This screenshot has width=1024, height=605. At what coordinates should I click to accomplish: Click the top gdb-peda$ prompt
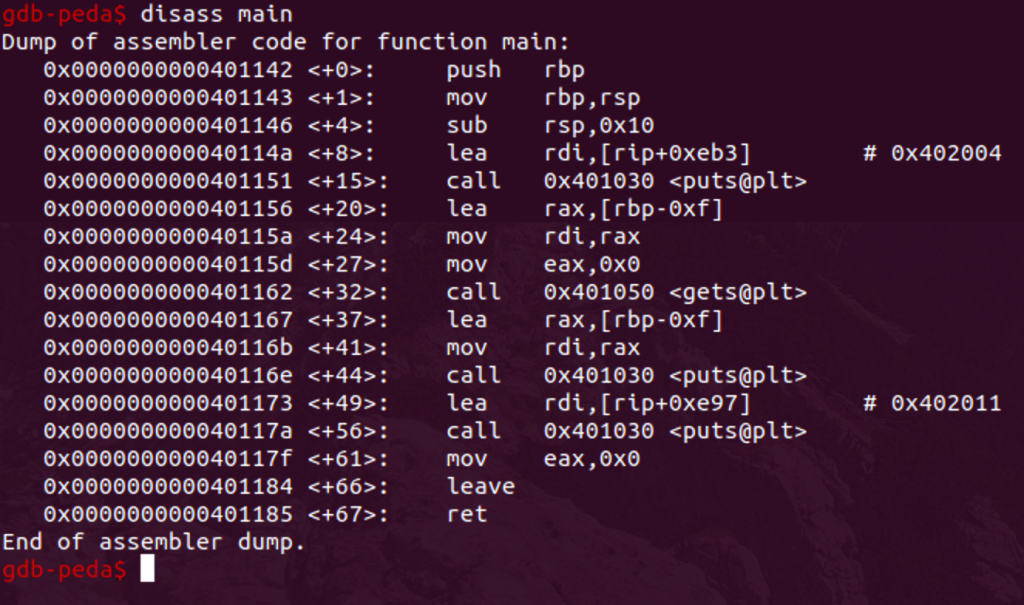click(x=64, y=14)
